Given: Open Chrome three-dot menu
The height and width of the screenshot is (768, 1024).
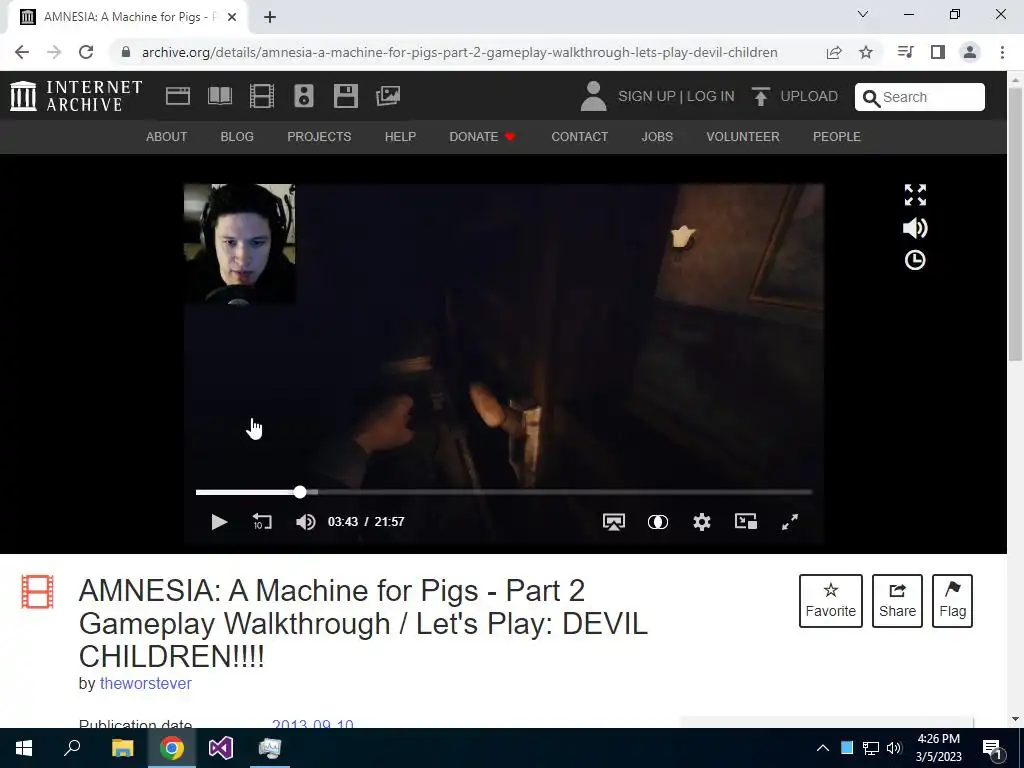Looking at the screenshot, I should (x=1002, y=52).
